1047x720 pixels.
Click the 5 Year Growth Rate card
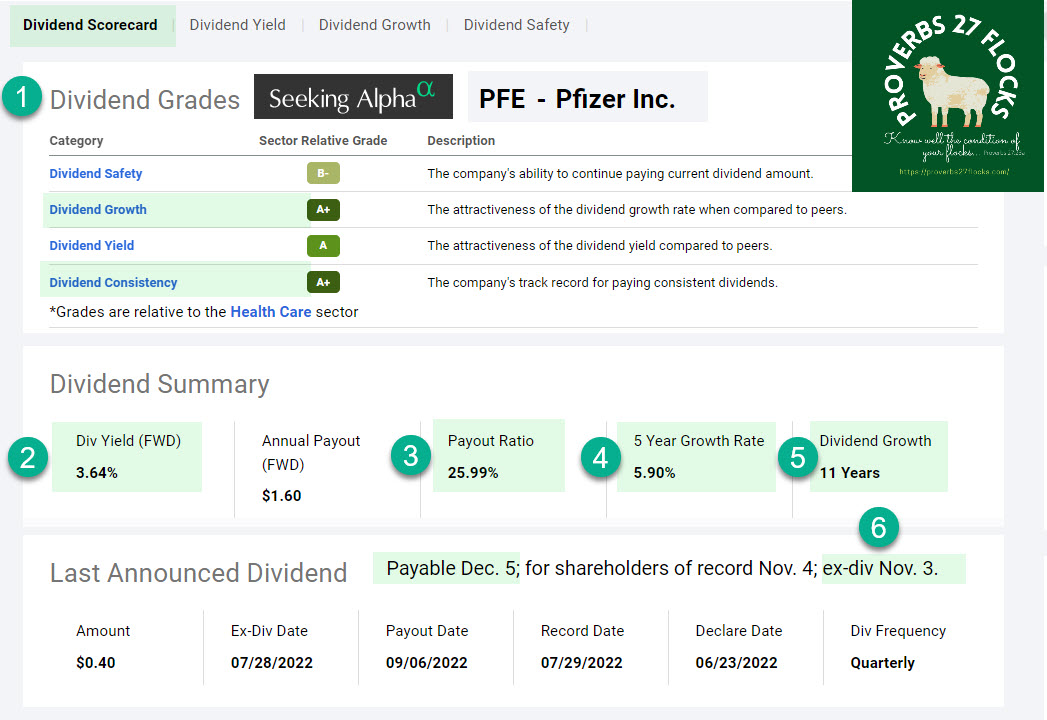pos(696,456)
